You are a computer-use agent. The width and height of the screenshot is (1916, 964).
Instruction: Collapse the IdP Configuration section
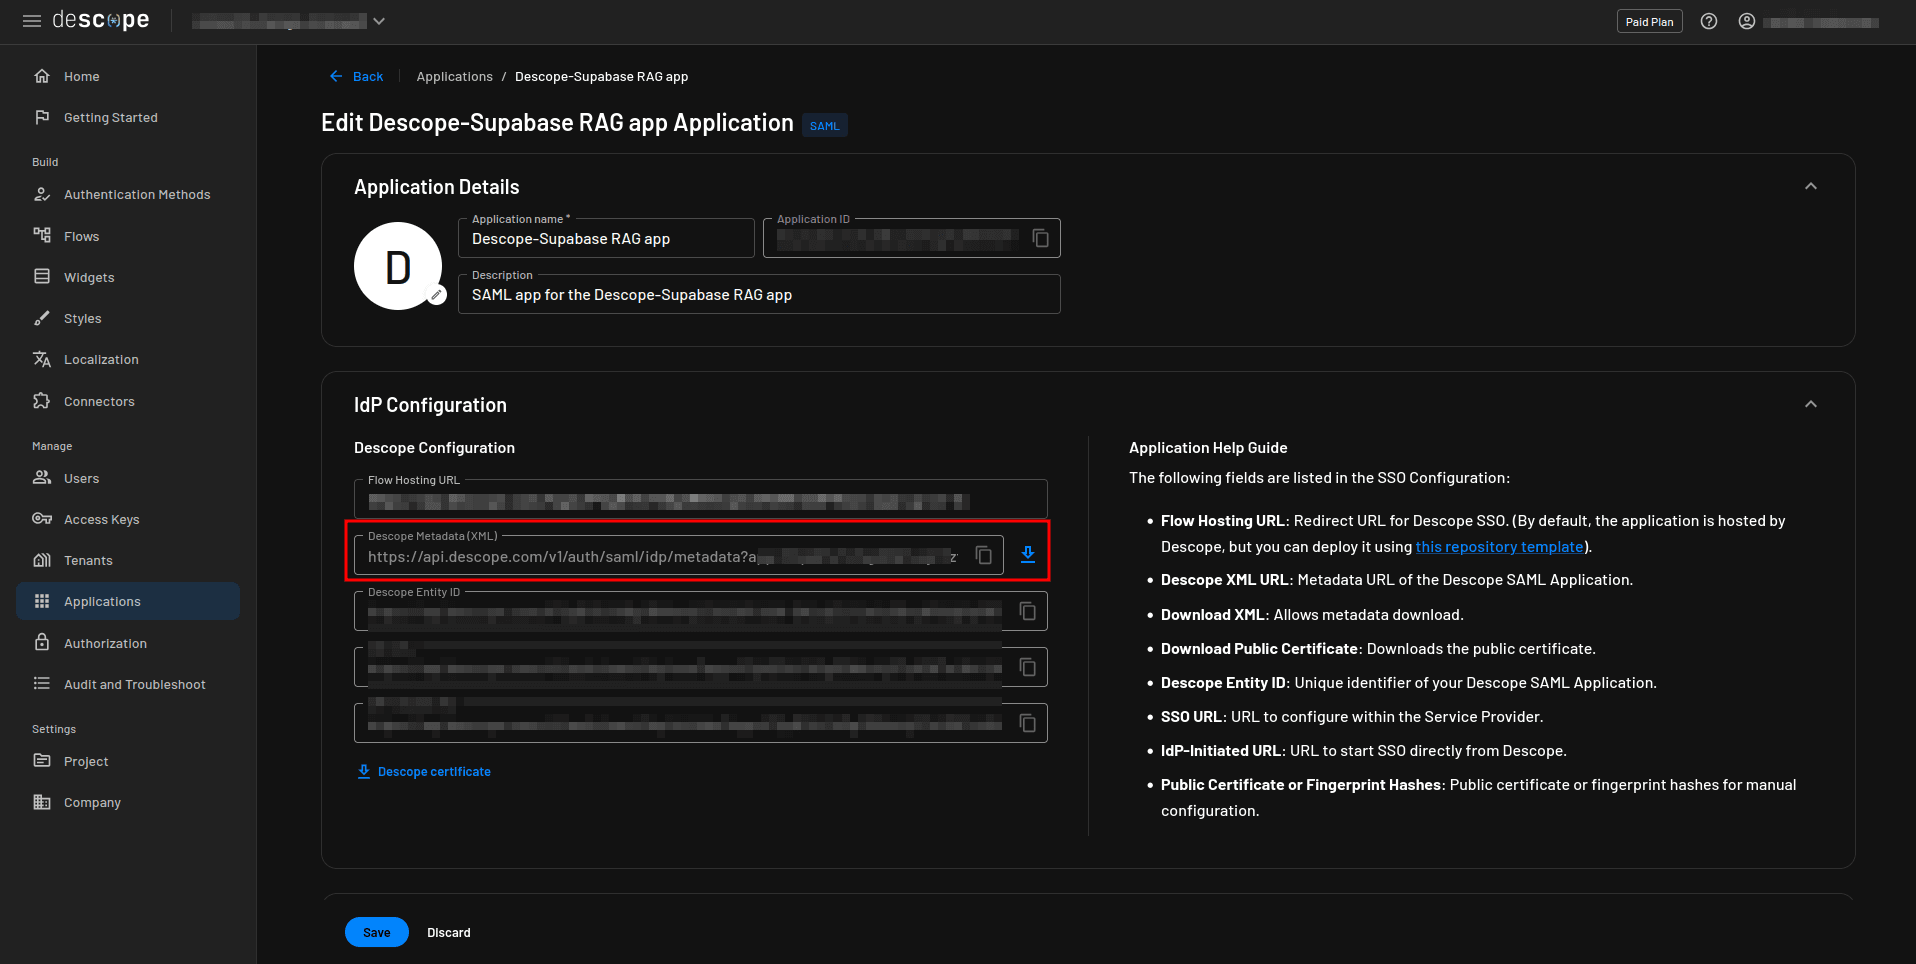coord(1810,405)
